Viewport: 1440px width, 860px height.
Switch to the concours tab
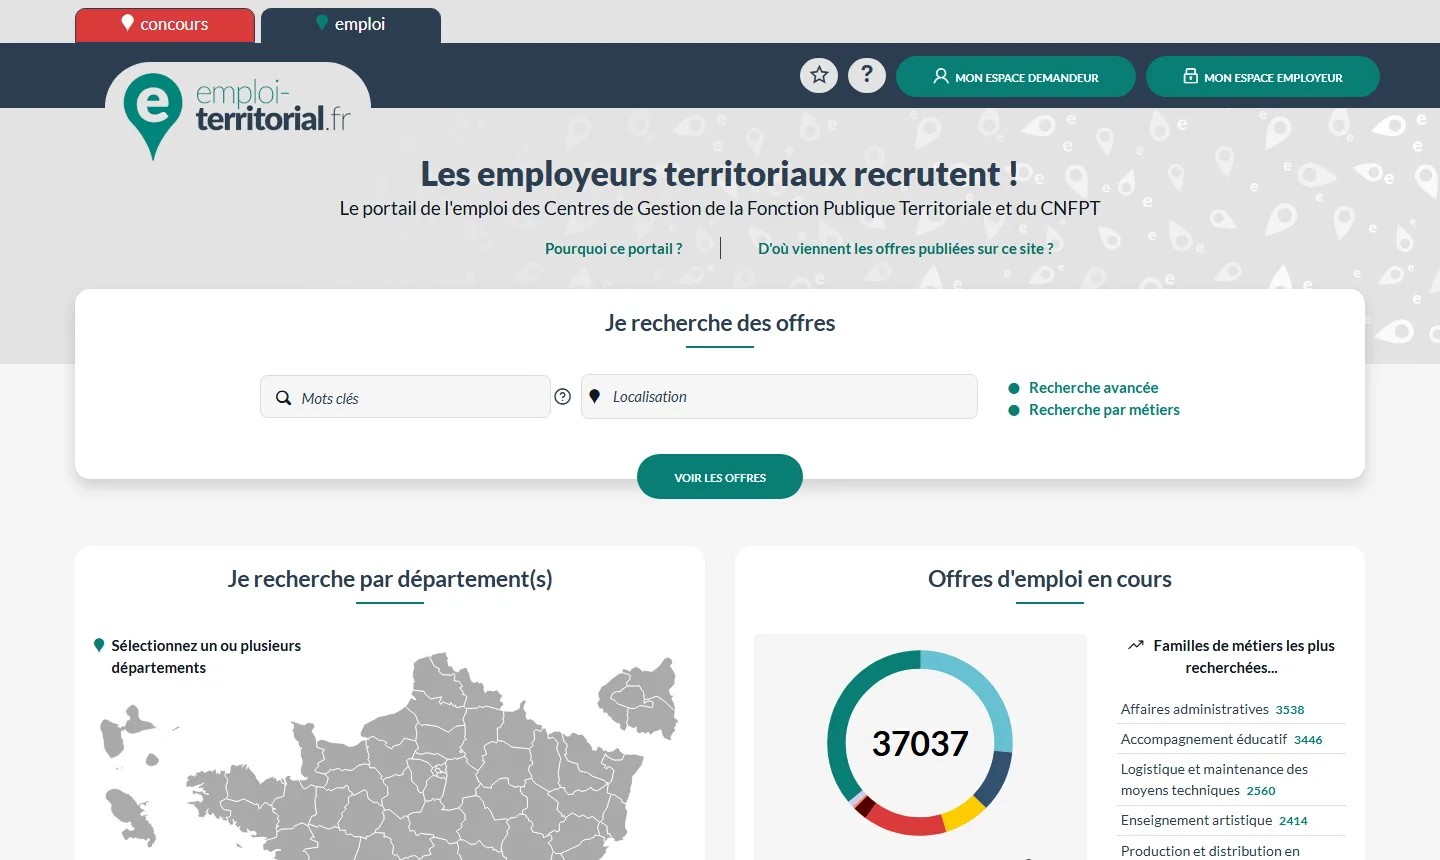[x=165, y=25]
